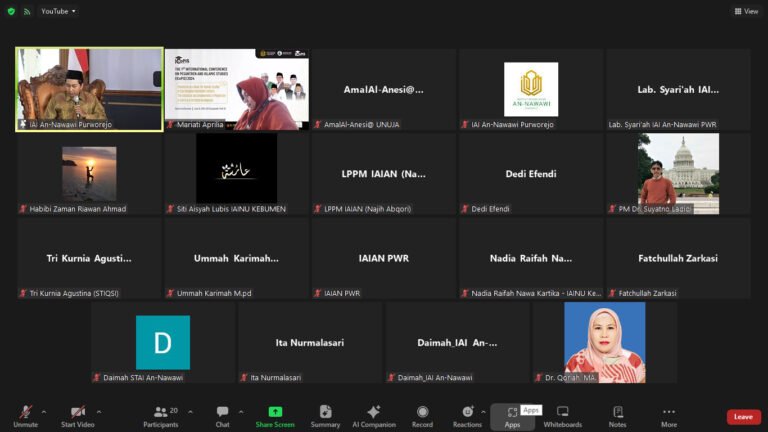Image resolution: width=768 pixels, height=432 pixels.
Task: Open the Apps panel
Action: [x=512, y=417]
